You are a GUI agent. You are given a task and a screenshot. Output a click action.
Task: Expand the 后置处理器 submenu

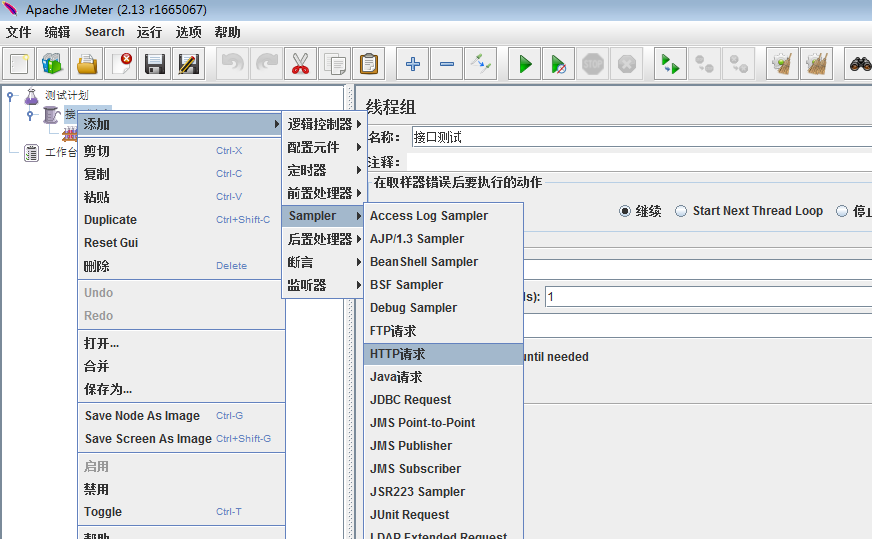[x=324, y=239]
